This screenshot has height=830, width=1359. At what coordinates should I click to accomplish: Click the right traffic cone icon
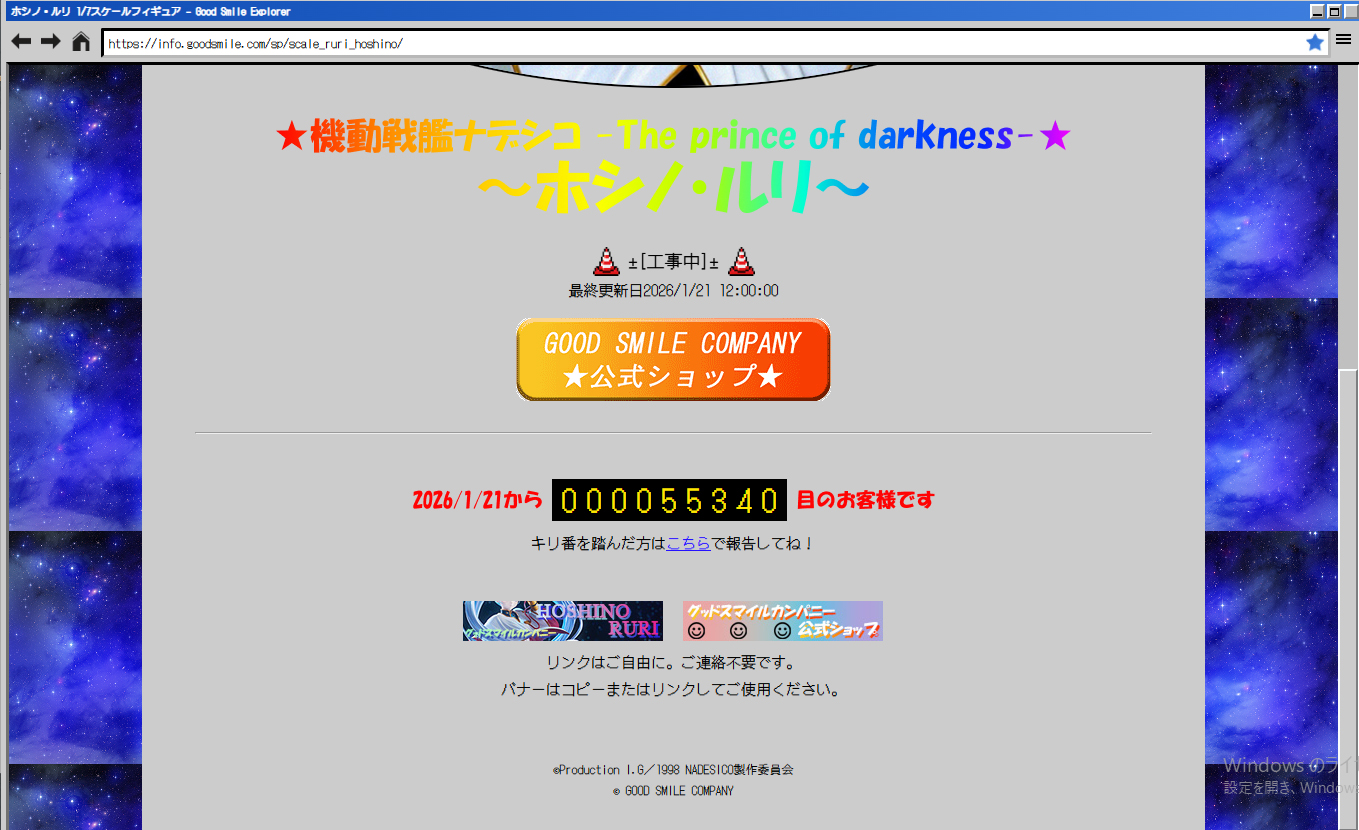(741, 261)
